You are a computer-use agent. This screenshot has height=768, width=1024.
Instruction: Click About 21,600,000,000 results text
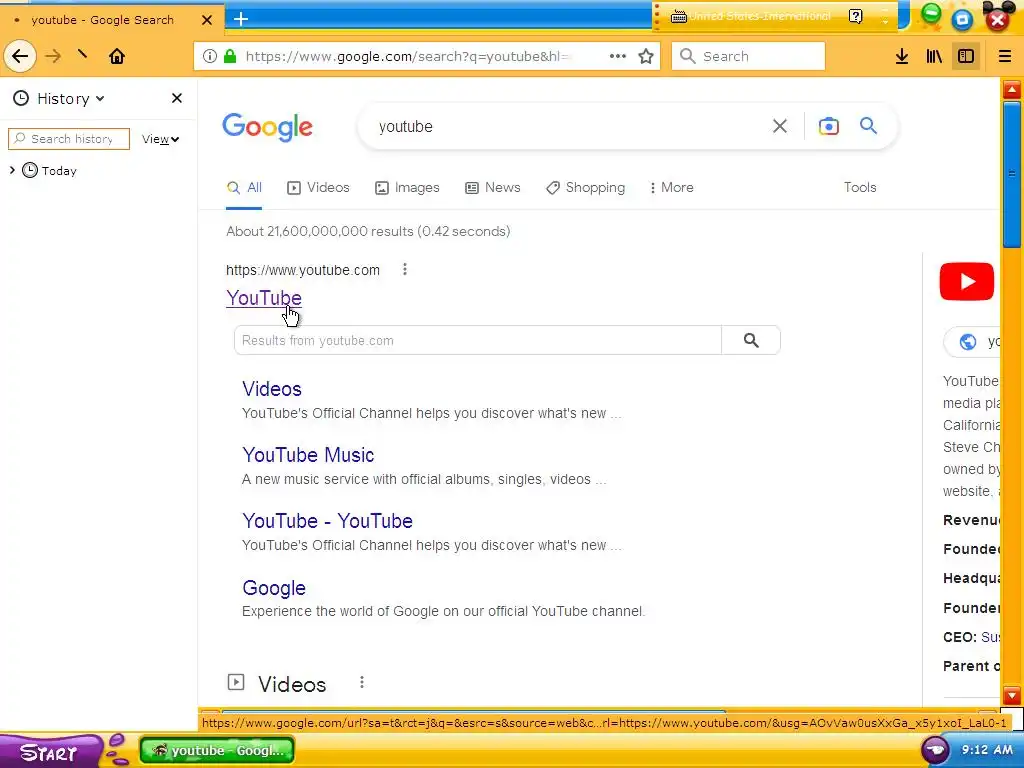[x=368, y=231]
